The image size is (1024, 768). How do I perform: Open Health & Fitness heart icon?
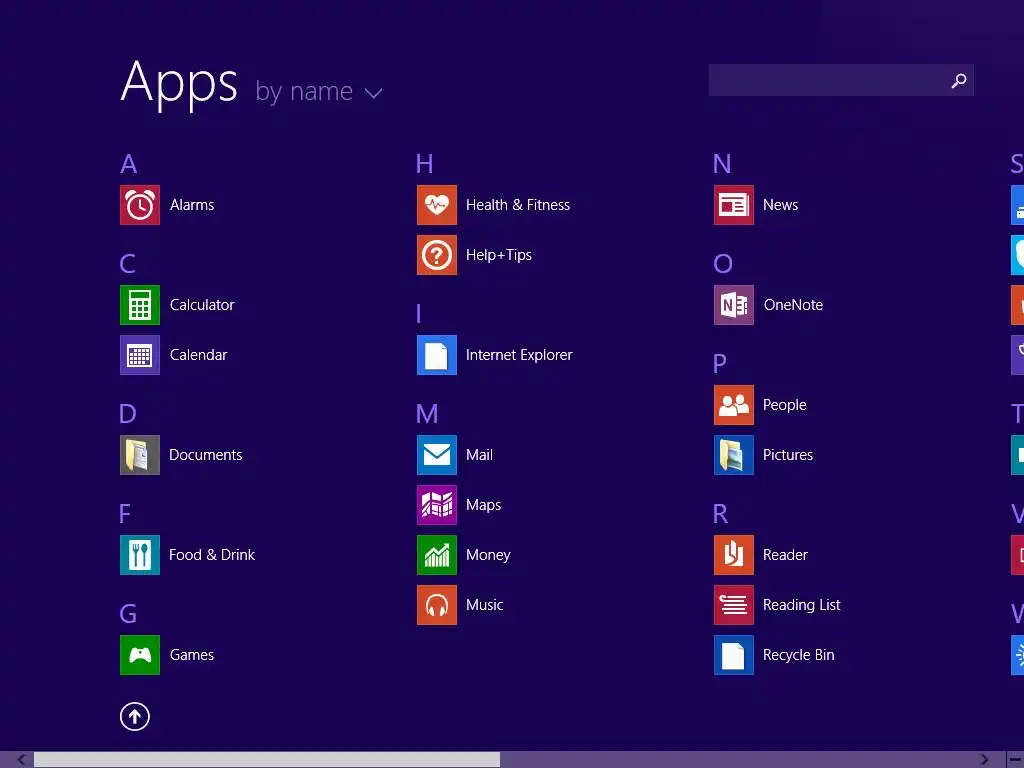pos(437,205)
